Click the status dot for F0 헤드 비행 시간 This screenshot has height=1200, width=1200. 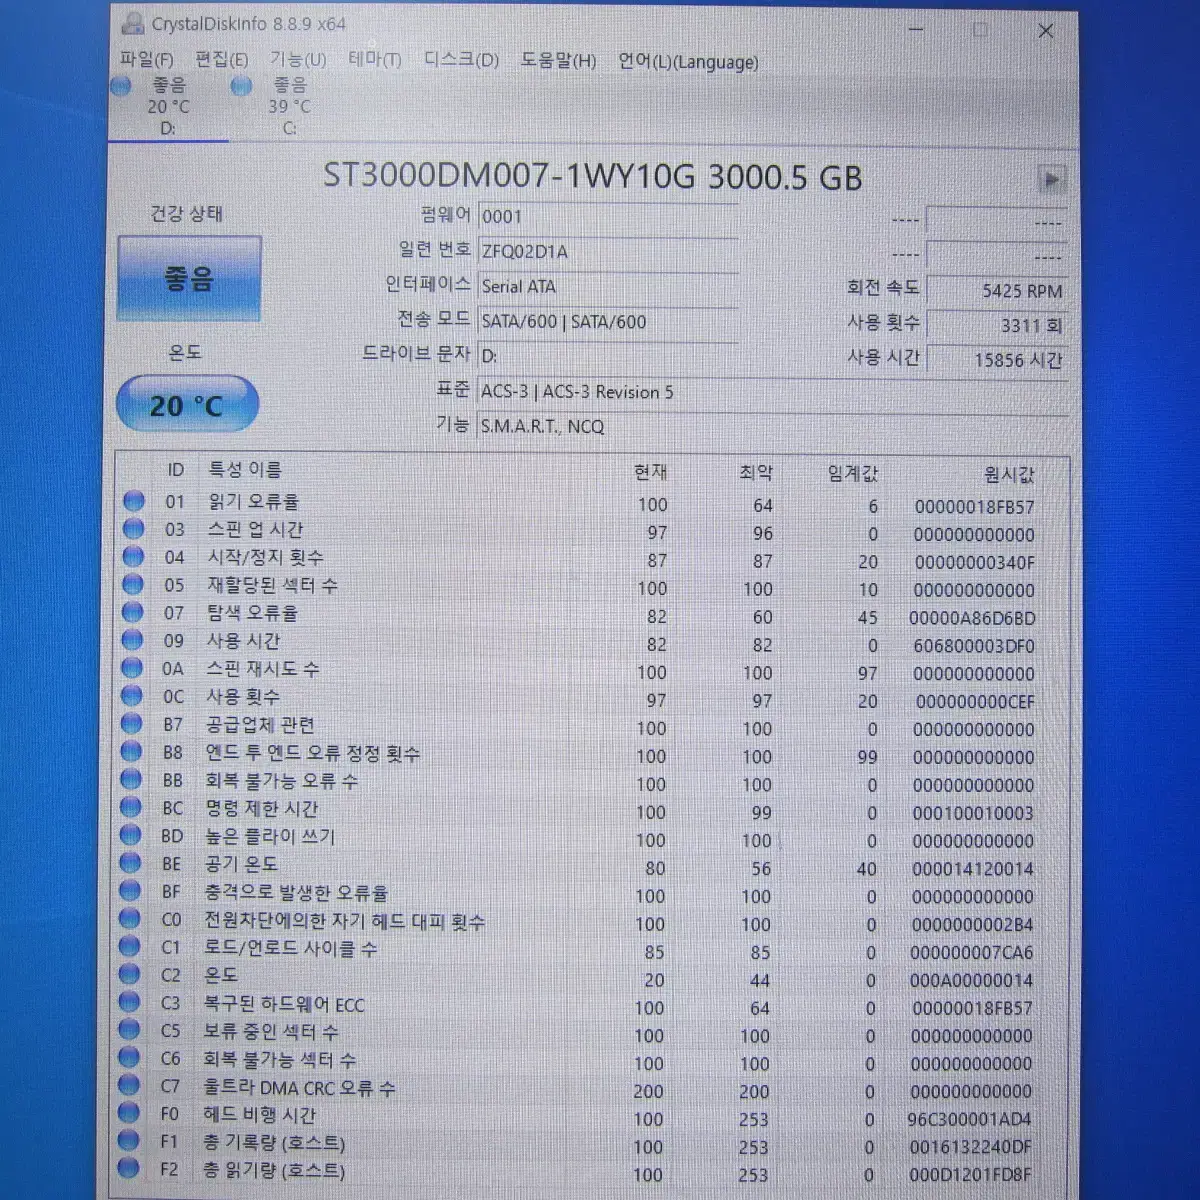point(128,1113)
